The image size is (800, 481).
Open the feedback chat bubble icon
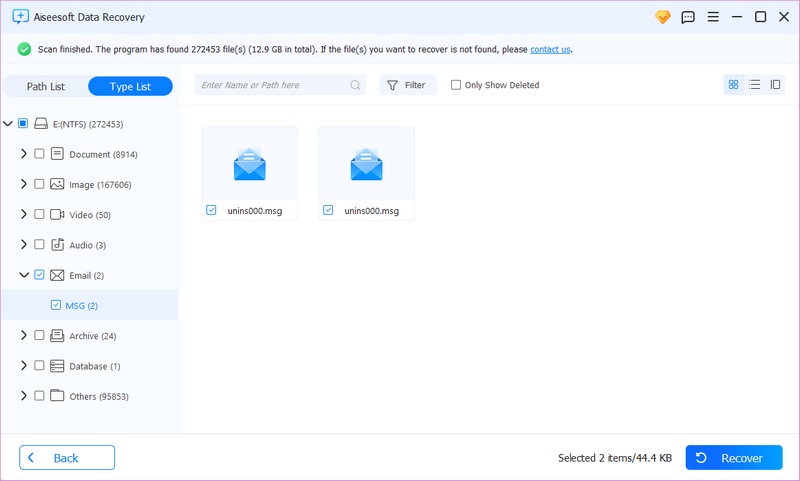tap(688, 17)
